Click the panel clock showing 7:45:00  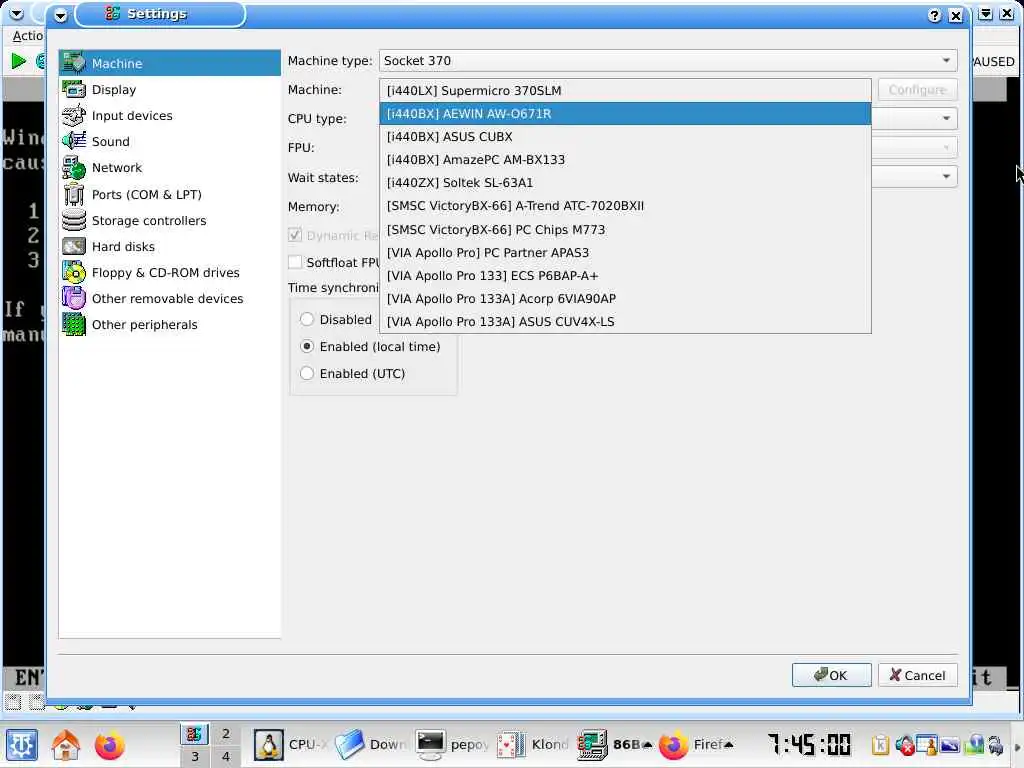pyautogui.click(x=809, y=744)
